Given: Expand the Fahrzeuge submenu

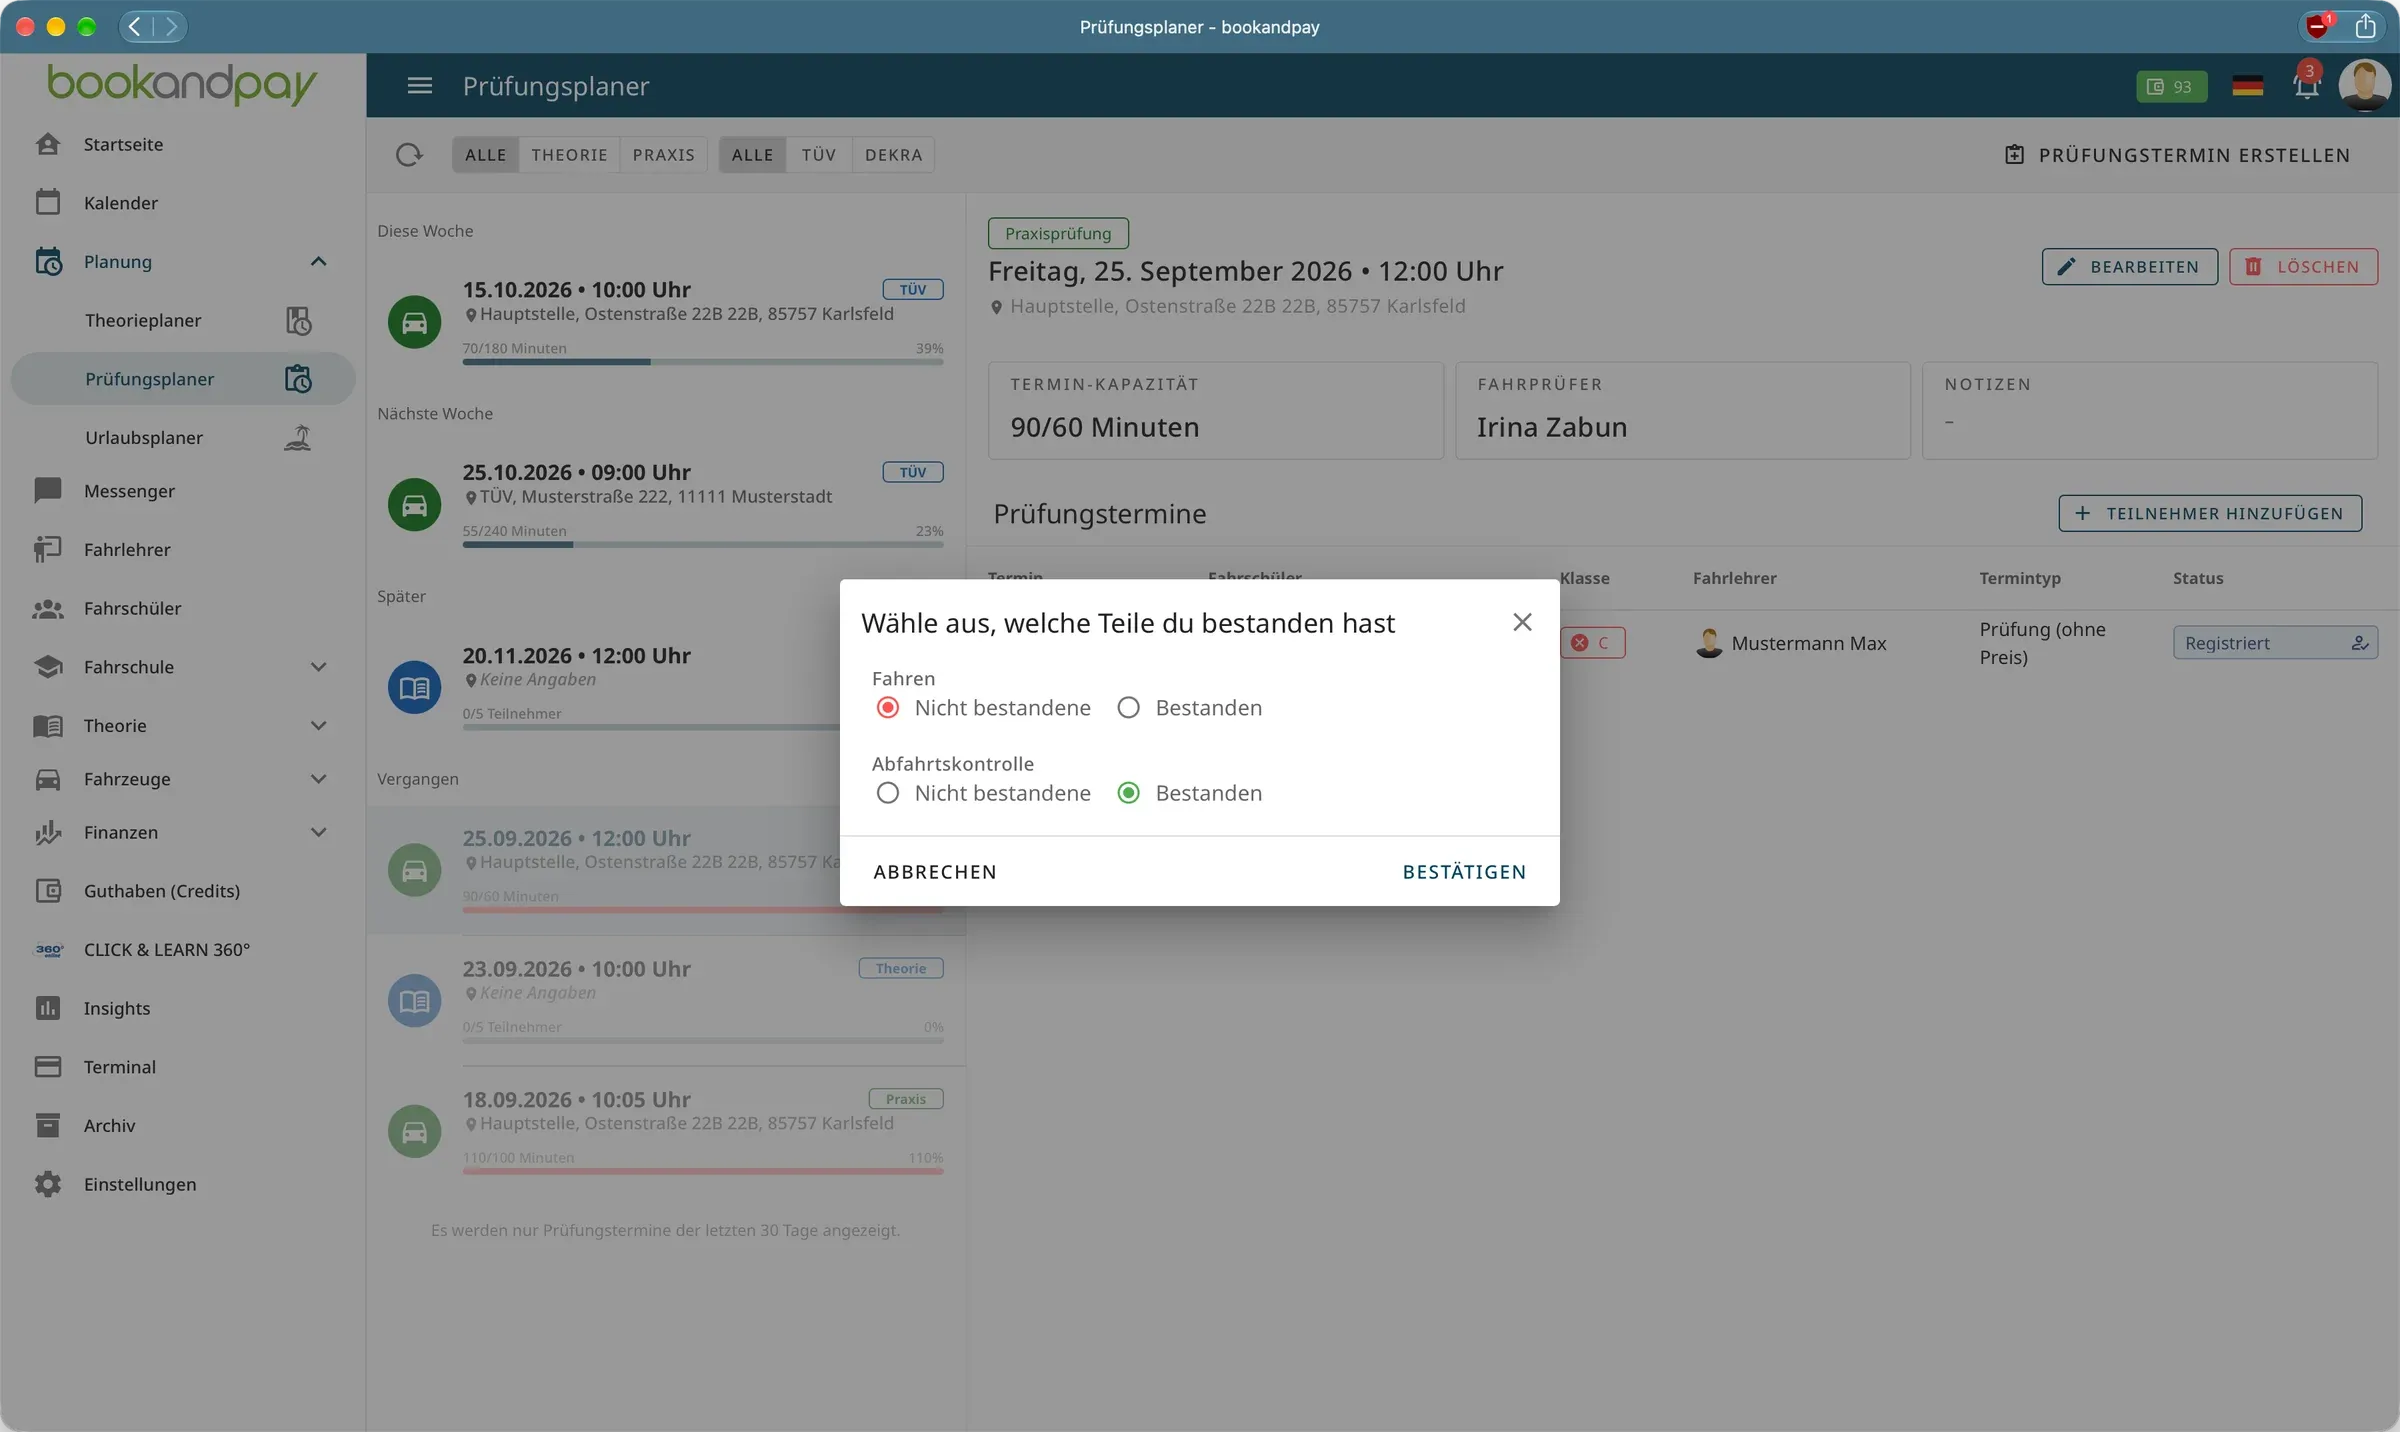Looking at the screenshot, I should 318,779.
